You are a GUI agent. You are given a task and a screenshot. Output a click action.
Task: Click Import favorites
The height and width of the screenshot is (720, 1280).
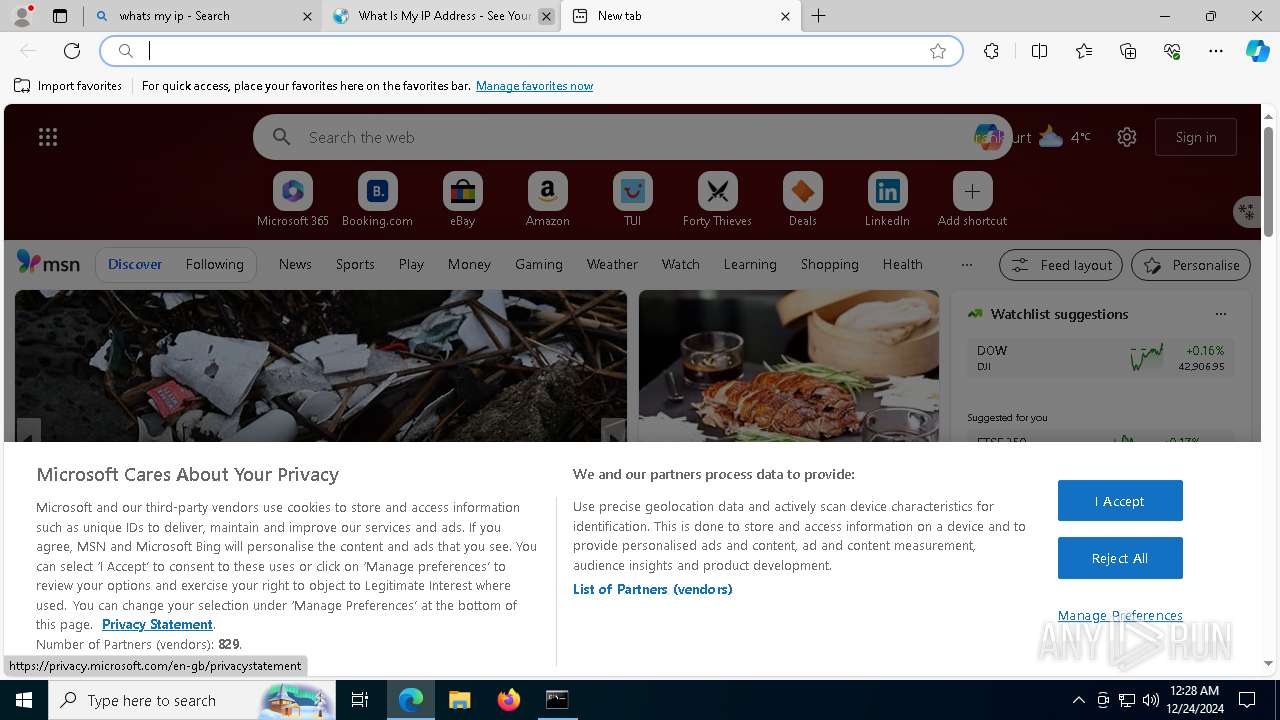68,86
